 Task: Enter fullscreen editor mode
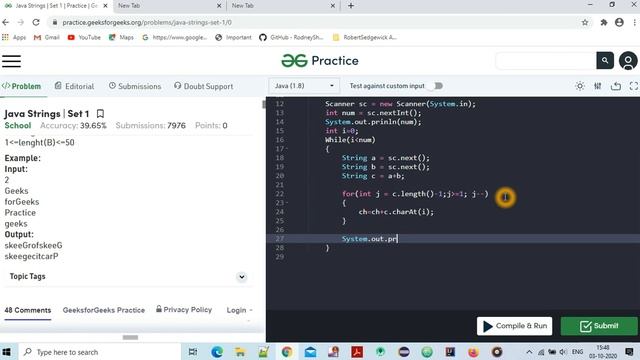633,86
